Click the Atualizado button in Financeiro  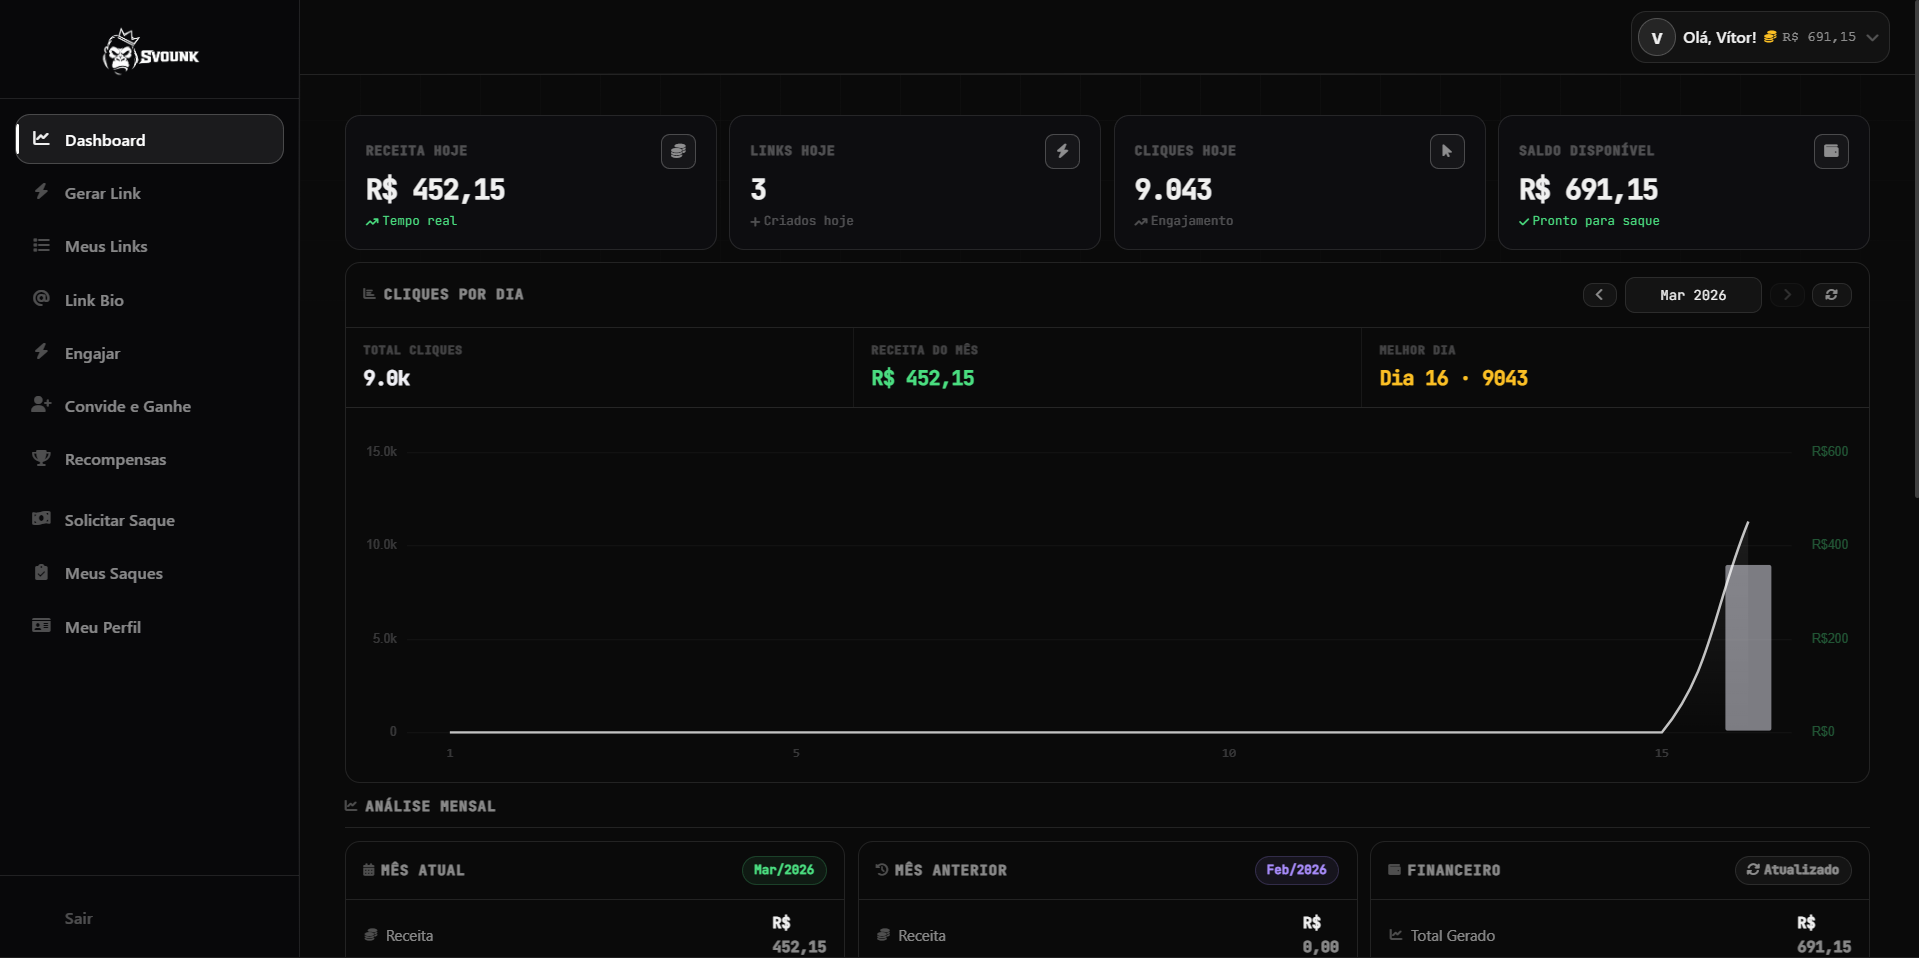pyautogui.click(x=1792, y=870)
